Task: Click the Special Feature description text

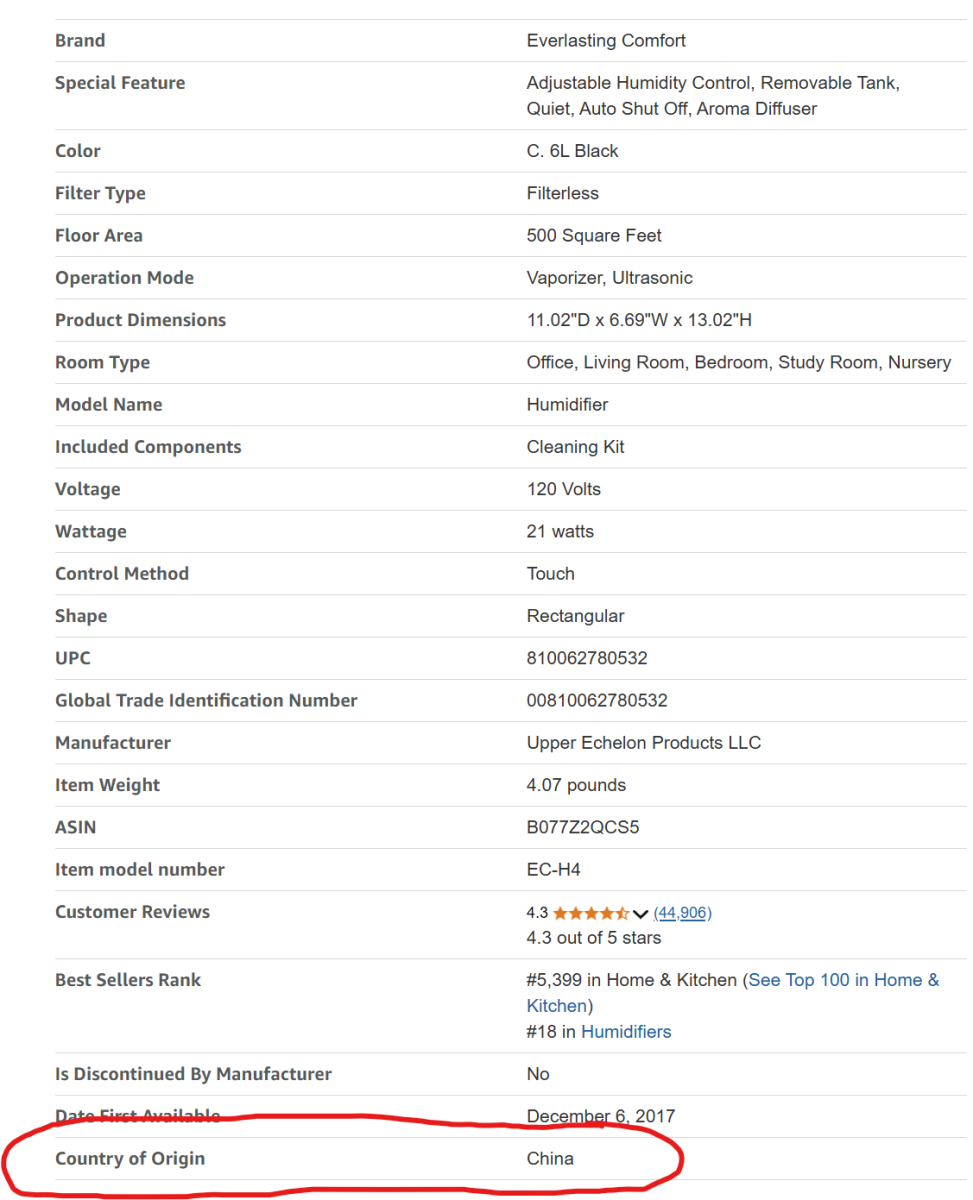Action: click(713, 96)
